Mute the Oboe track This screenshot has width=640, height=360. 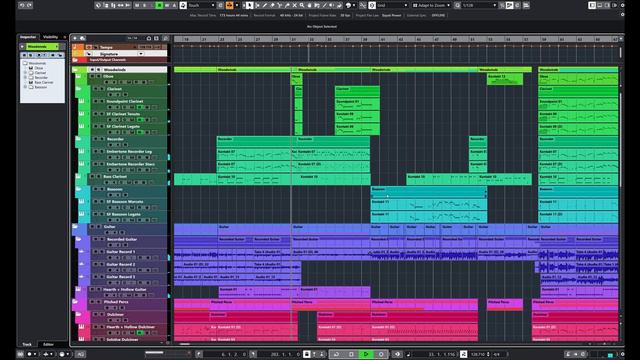[92, 76]
